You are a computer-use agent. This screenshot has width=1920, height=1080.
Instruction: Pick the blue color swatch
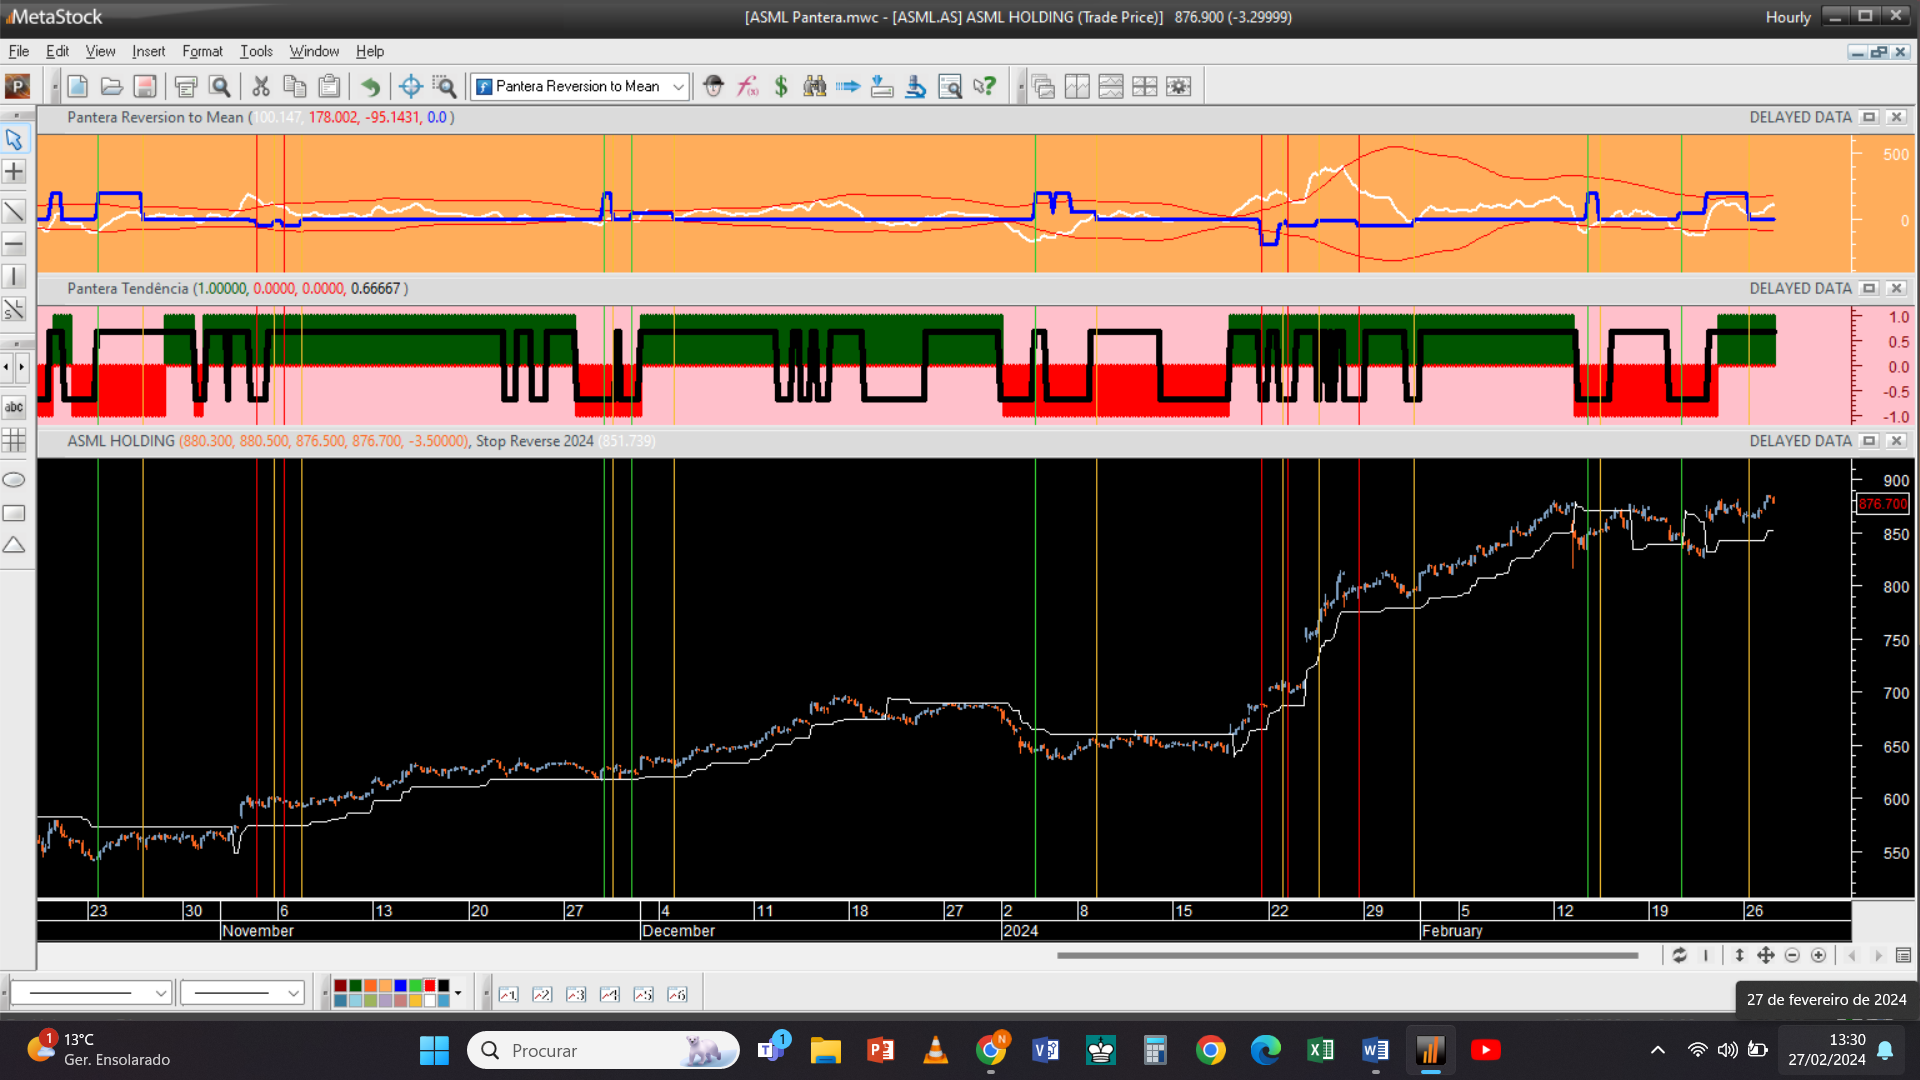400,986
